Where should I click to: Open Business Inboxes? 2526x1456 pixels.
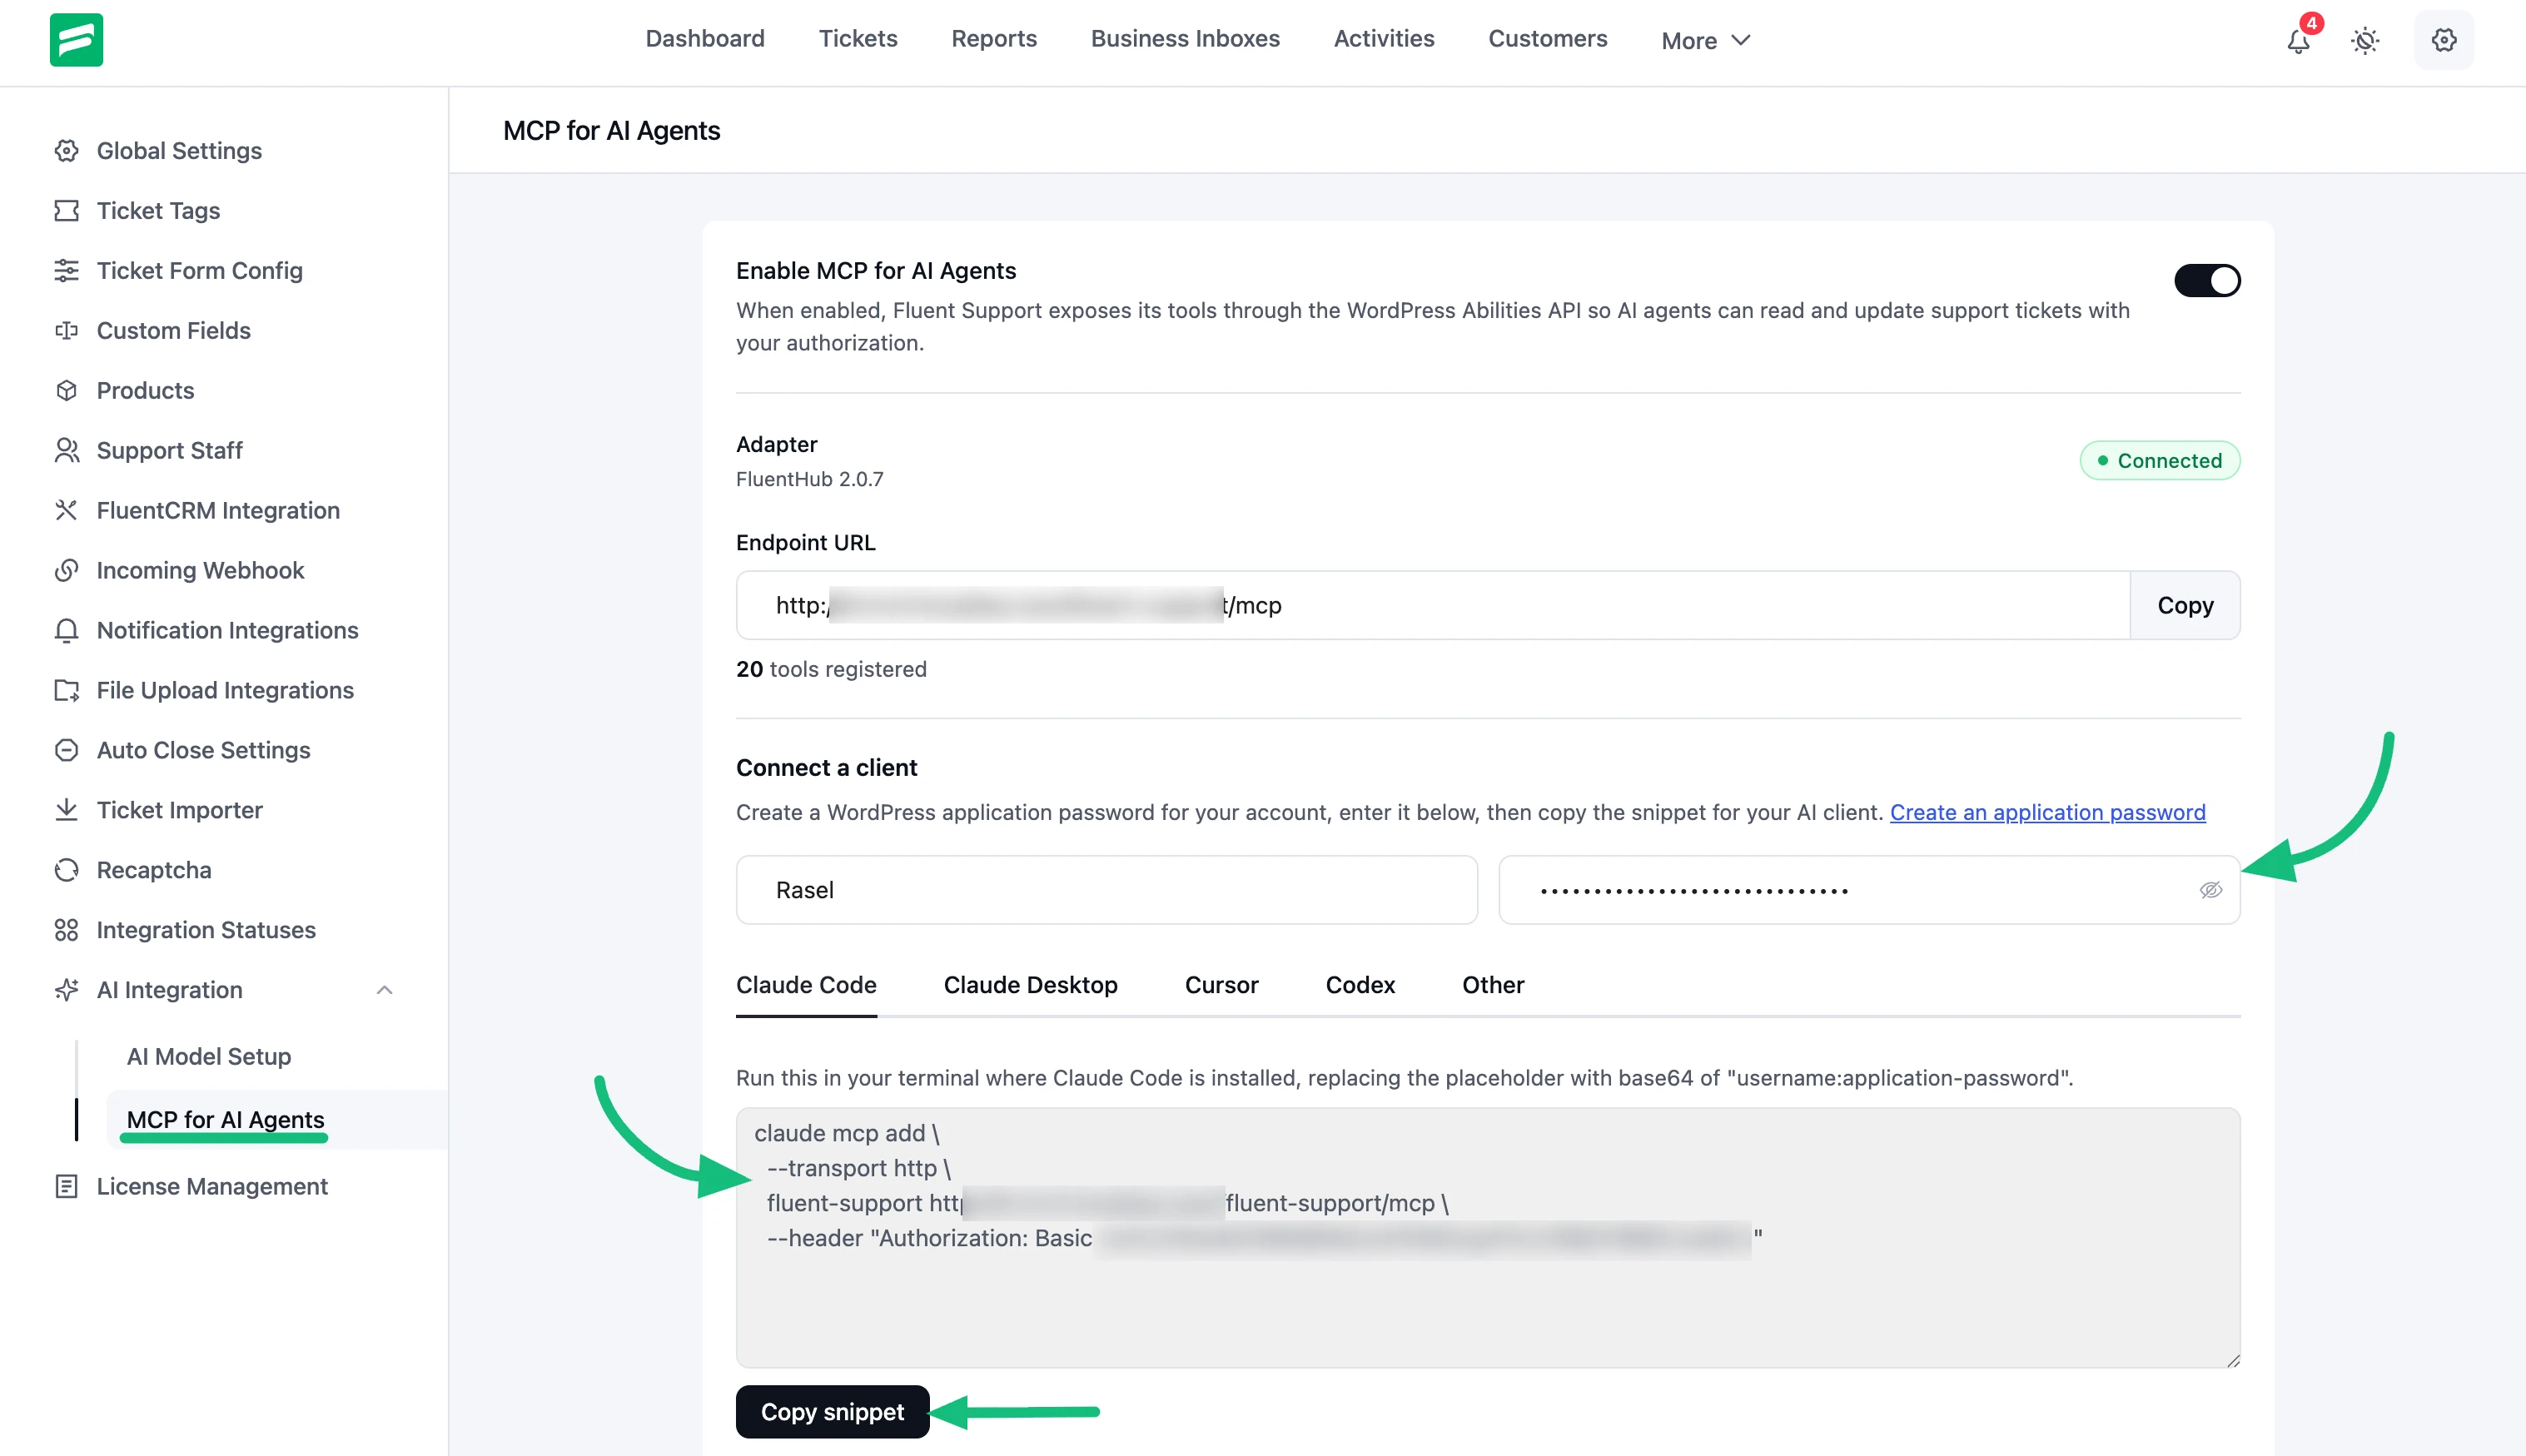click(1185, 38)
